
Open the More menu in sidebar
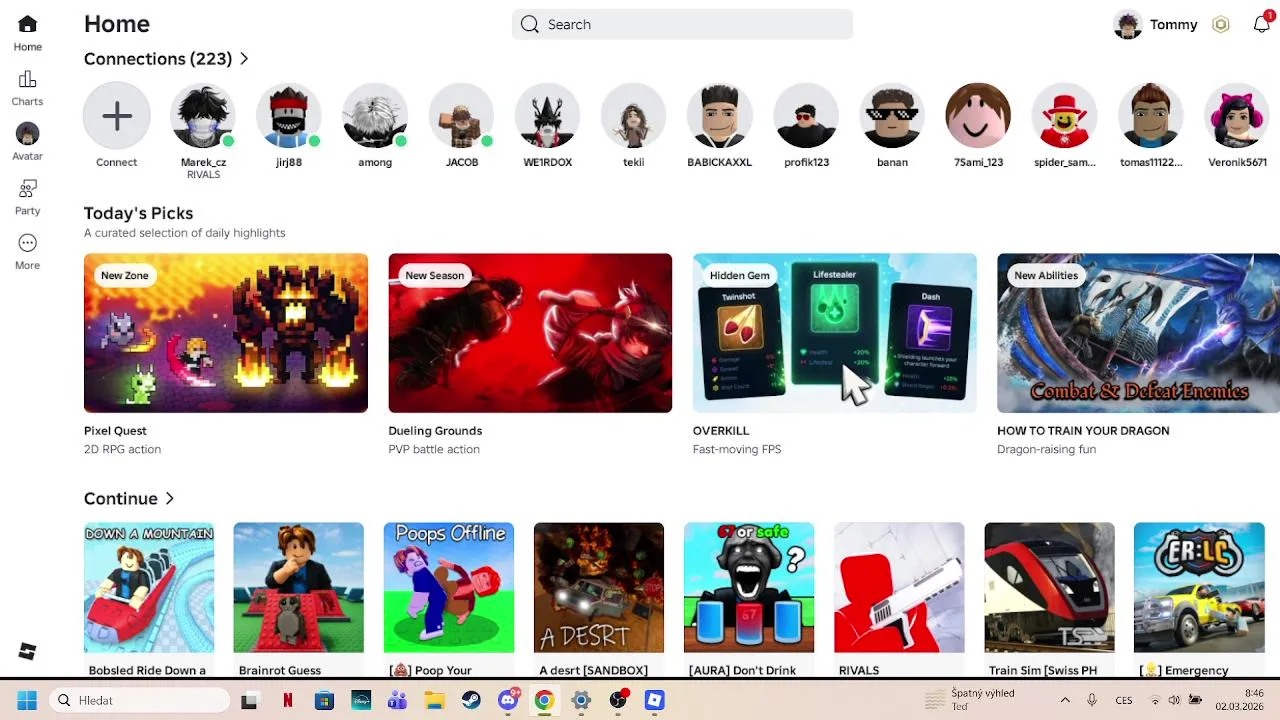27,243
